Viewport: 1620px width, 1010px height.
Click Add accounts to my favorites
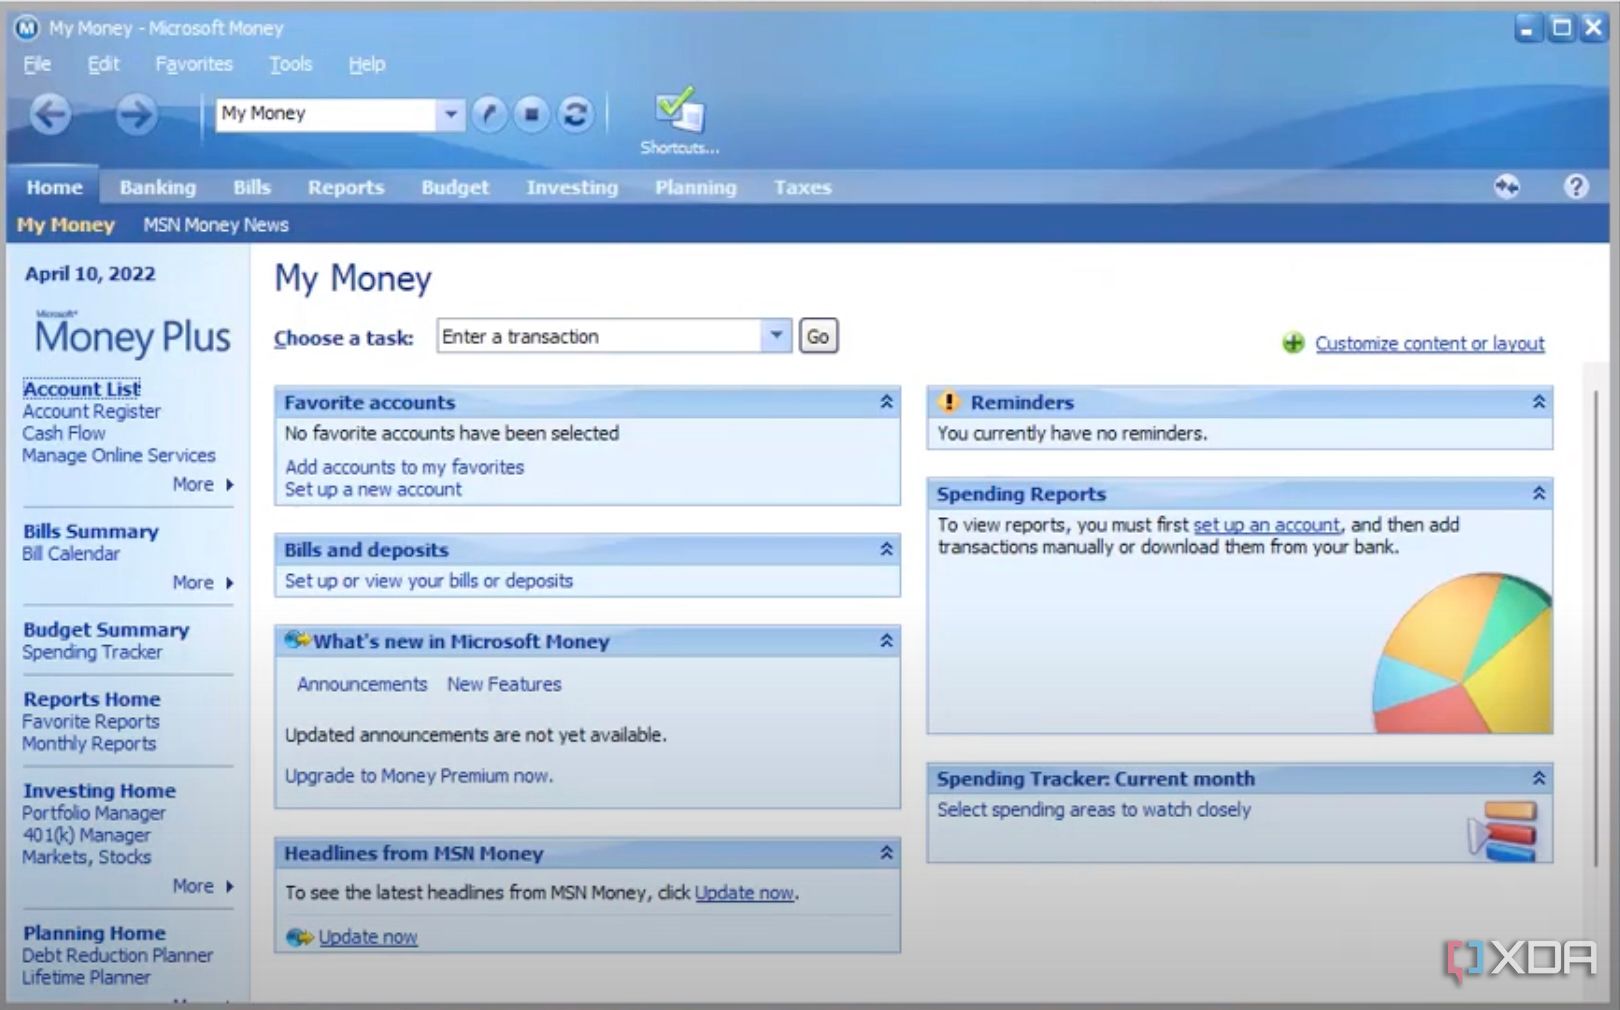(x=404, y=467)
